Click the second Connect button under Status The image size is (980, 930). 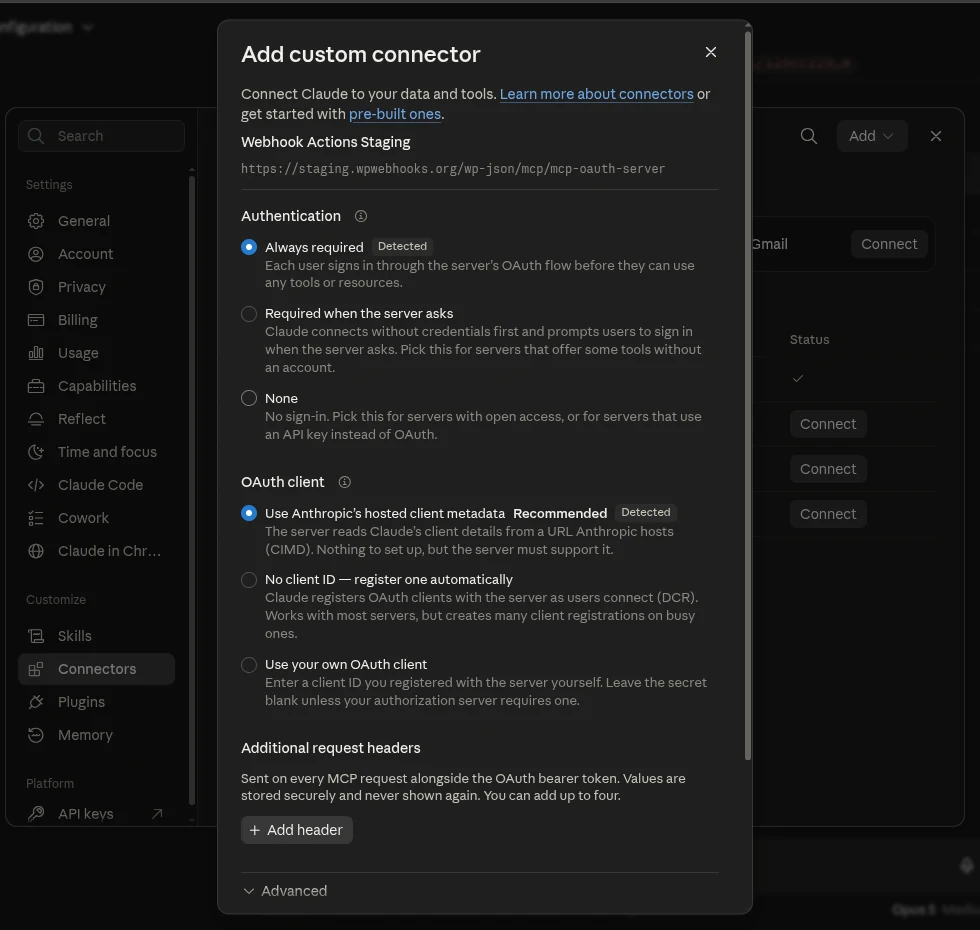pyautogui.click(x=828, y=469)
